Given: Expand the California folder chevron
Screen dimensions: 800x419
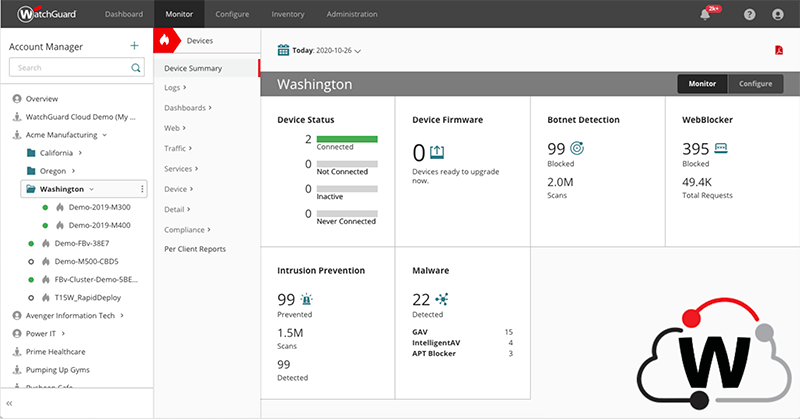Looking at the screenshot, I should click(80, 153).
